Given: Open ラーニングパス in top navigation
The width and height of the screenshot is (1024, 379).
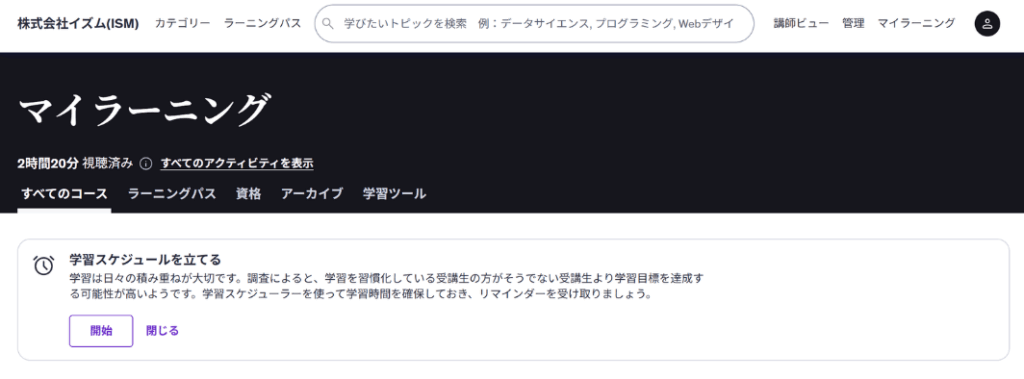Looking at the screenshot, I should [x=263, y=24].
